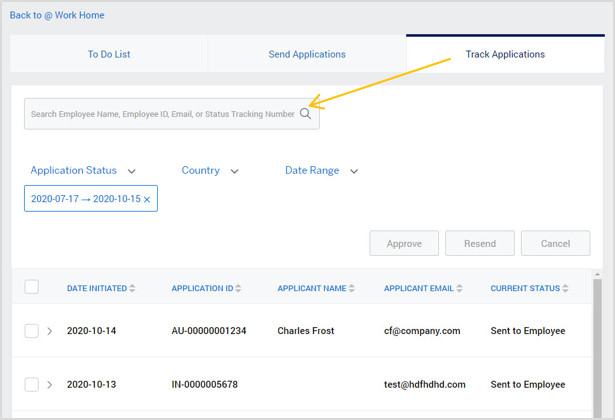Toggle the select-all checkbox in table header
This screenshot has width=615, height=420.
32,287
